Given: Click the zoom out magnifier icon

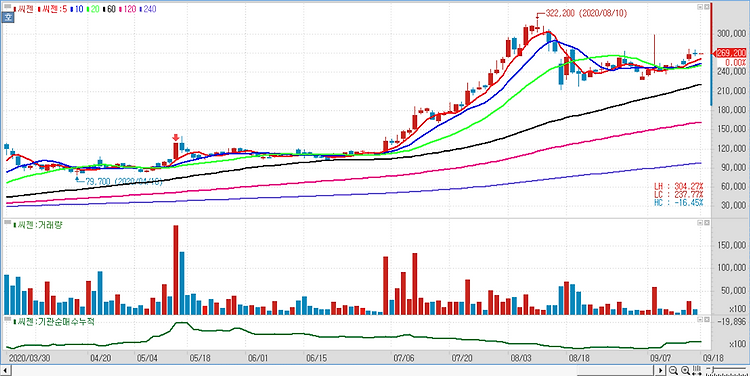Looking at the screenshot, I should (x=673, y=370).
